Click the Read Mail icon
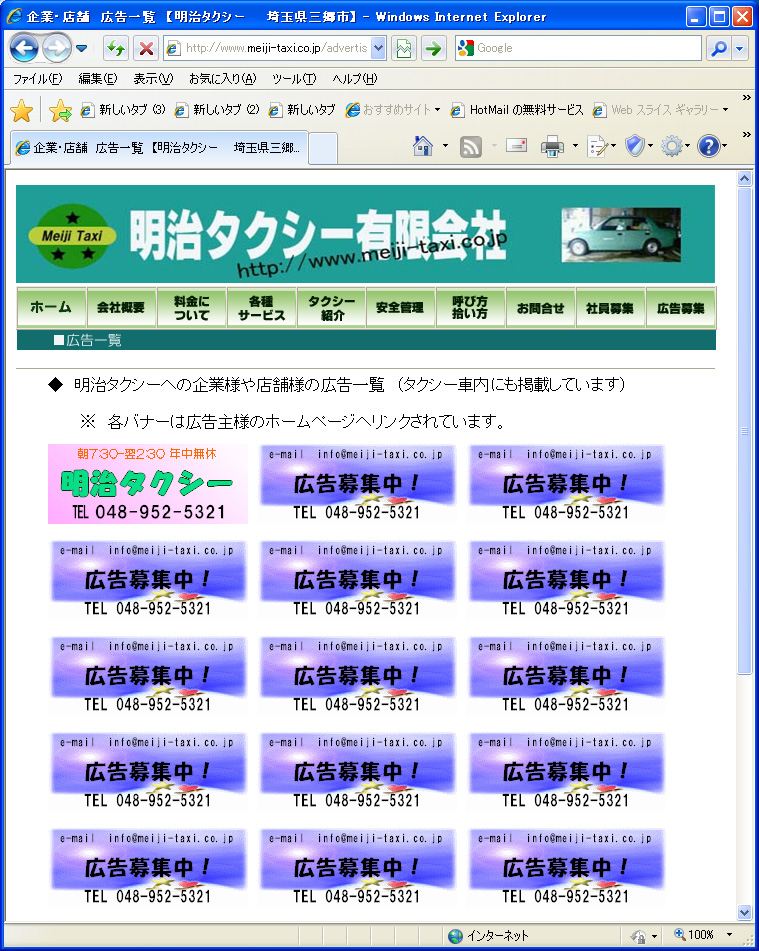The image size is (759, 951). 516,146
